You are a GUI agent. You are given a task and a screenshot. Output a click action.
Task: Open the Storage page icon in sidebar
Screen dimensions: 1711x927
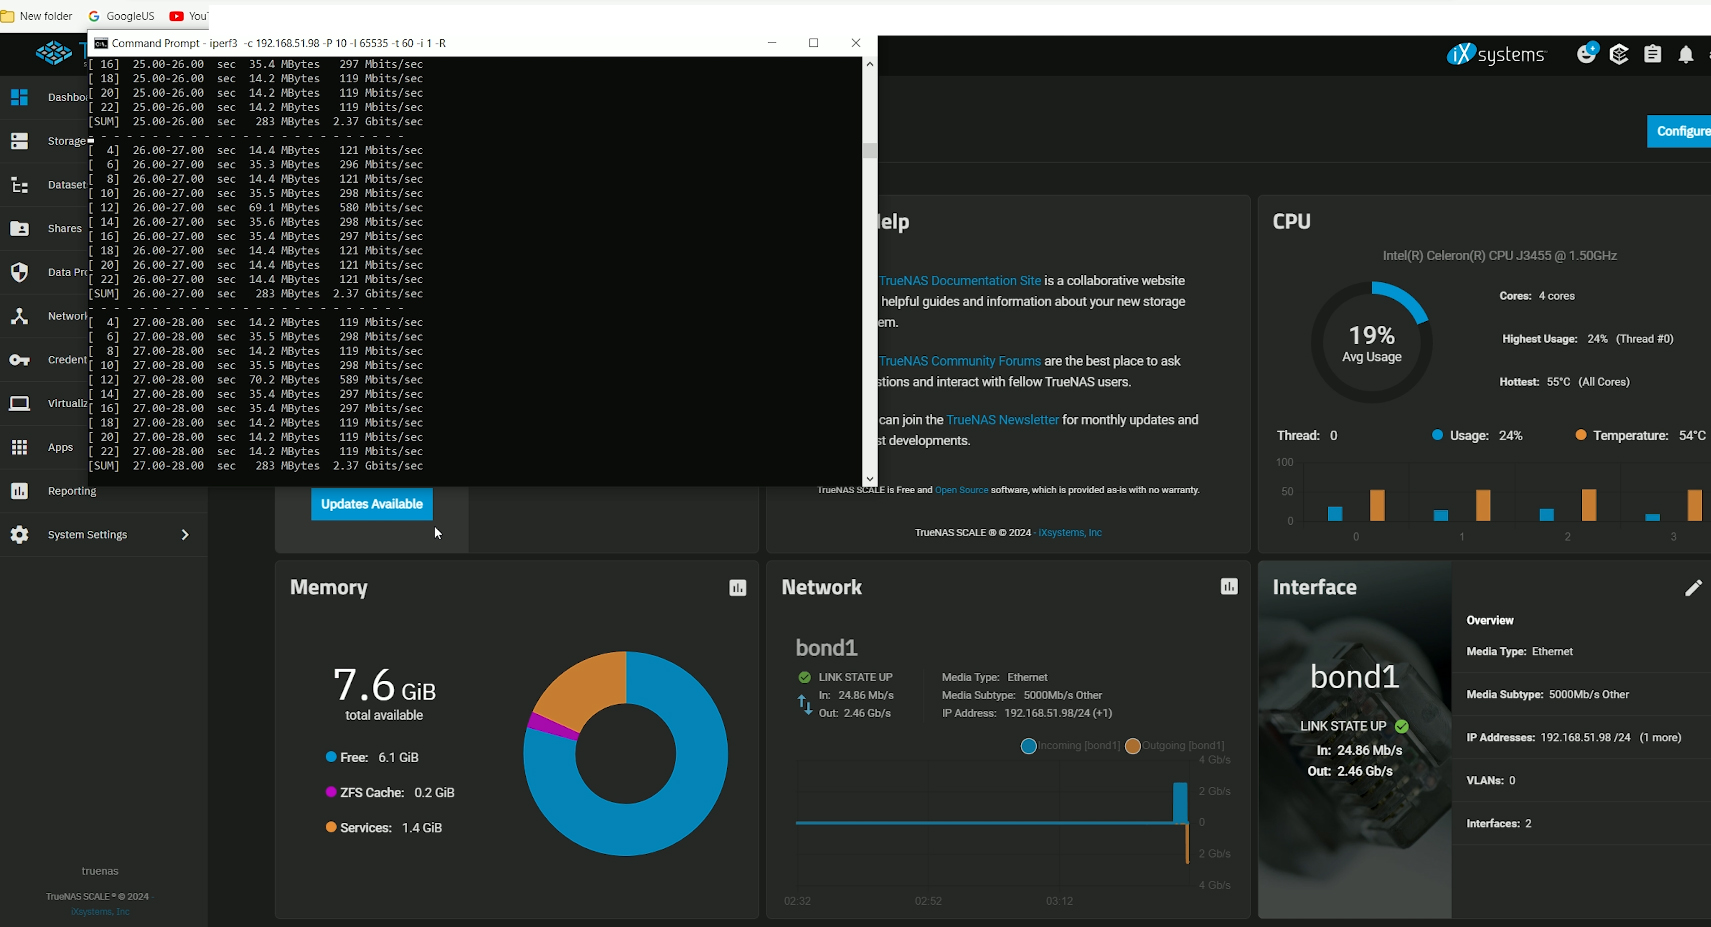click(19, 141)
